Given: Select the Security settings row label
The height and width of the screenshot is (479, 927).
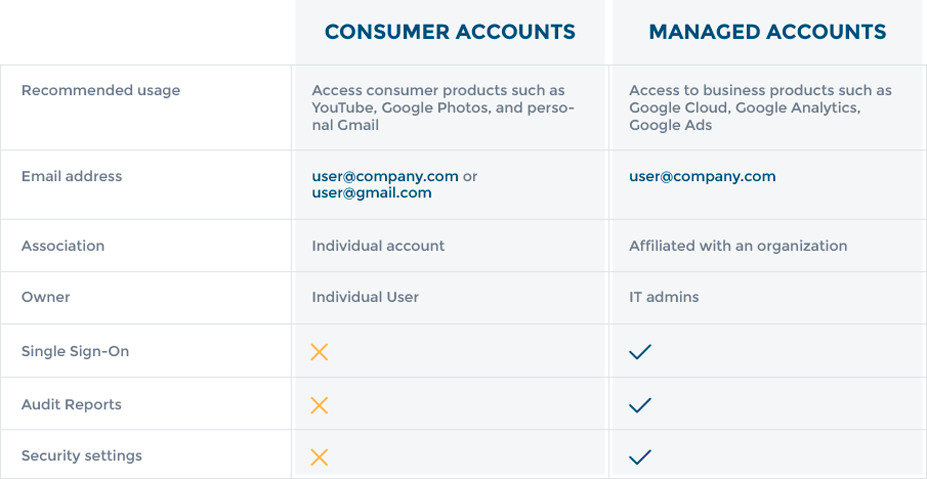Looking at the screenshot, I should click(82, 456).
